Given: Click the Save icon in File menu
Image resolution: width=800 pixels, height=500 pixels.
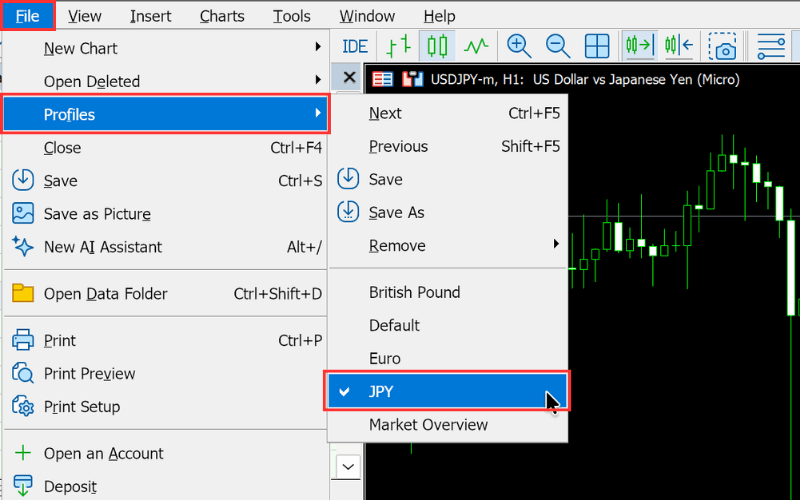Looking at the screenshot, I should 23,180.
